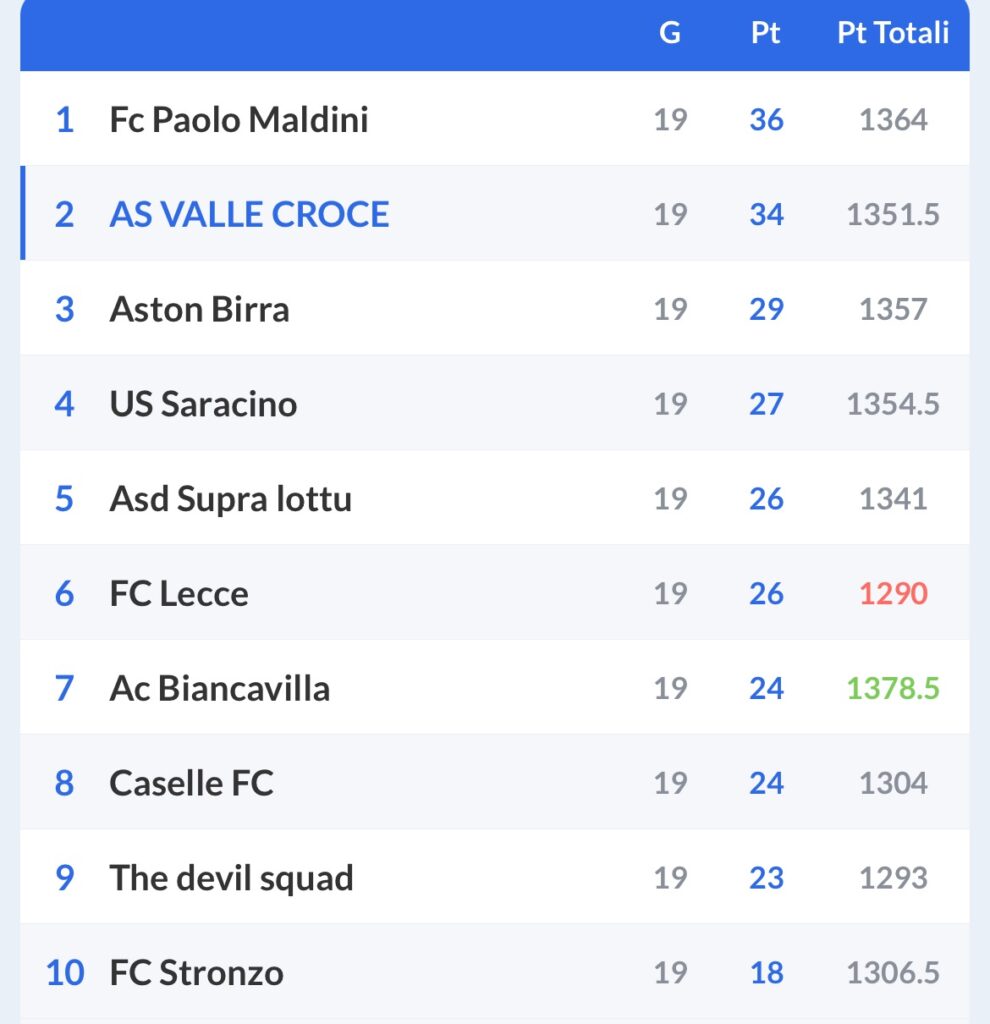Image resolution: width=990 pixels, height=1024 pixels.
Task: Open the Ac Biancavilla team entry
Action: point(219,688)
